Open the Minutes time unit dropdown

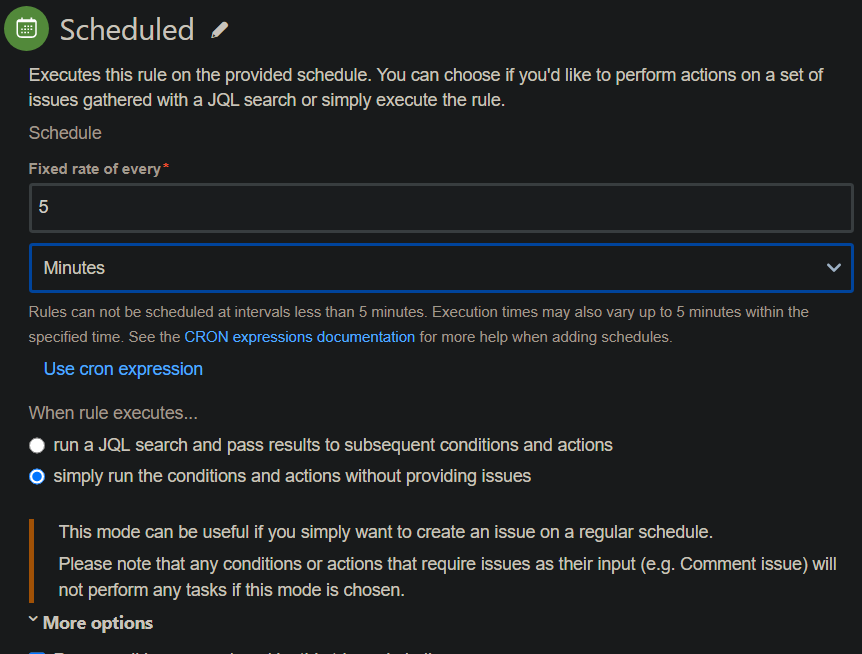[x=441, y=268]
